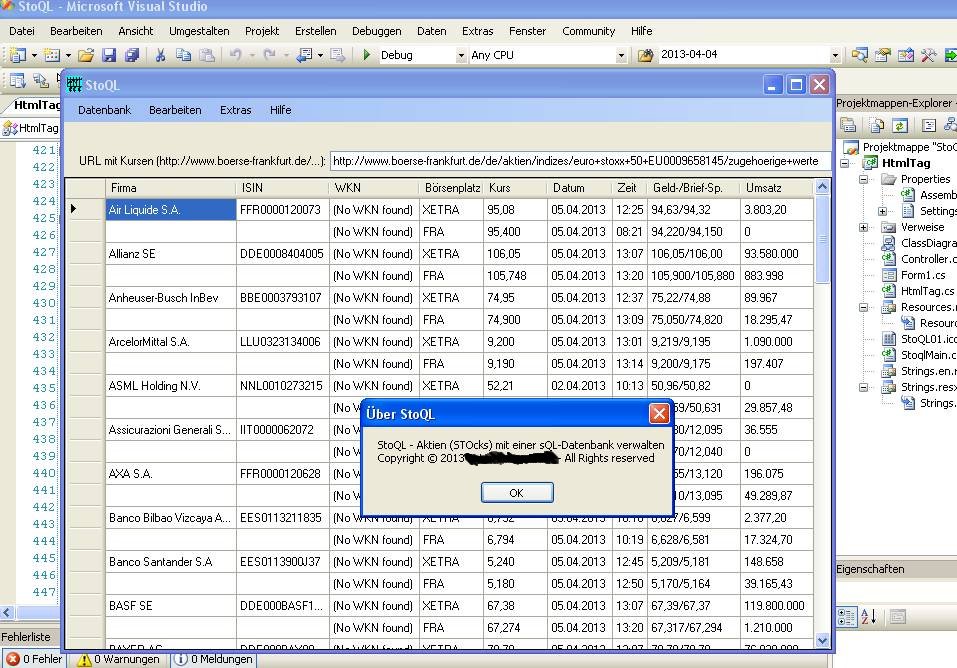Click Refresh icon in Projektmappen-Explorer
957x668 pixels.
click(x=900, y=125)
